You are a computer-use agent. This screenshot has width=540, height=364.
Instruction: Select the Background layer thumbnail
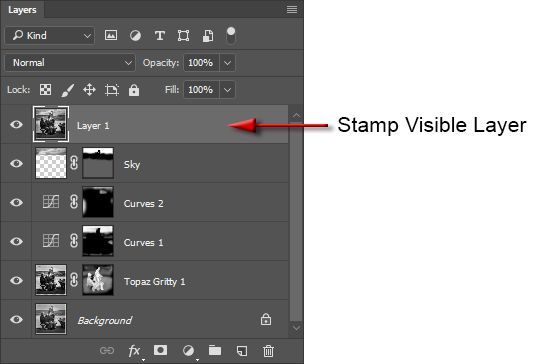[x=51, y=319]
